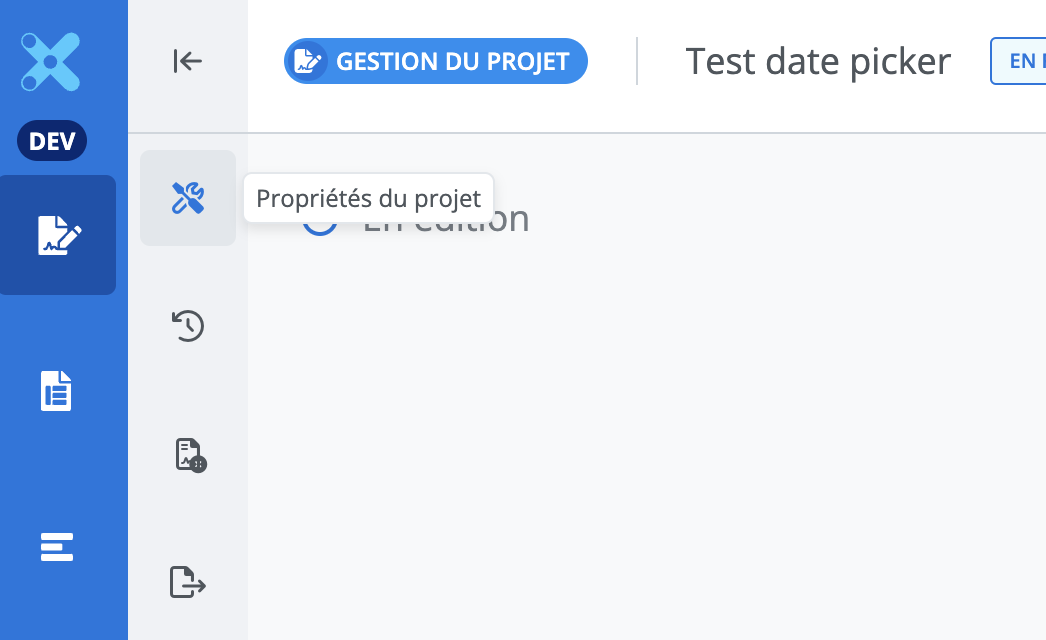Click the document settings icon in sidebar
The image size is (1046, 640).
[x=189, y=454]
